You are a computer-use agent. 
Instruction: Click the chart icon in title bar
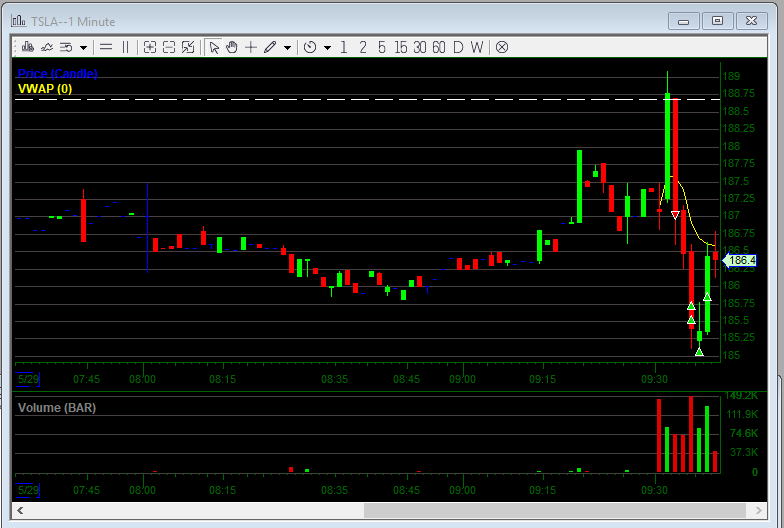click(18, 21)
